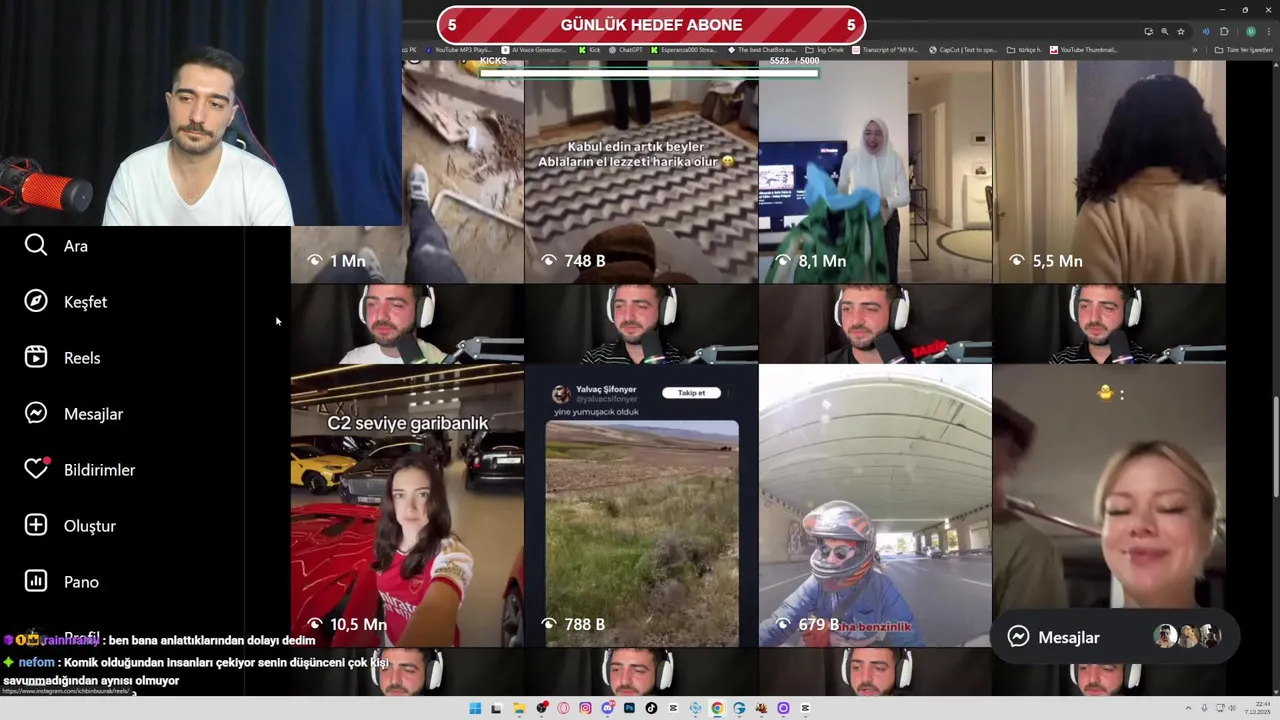
Task: Open the 'İng Örnek' bookmark folder
Action: pos(825,50)
